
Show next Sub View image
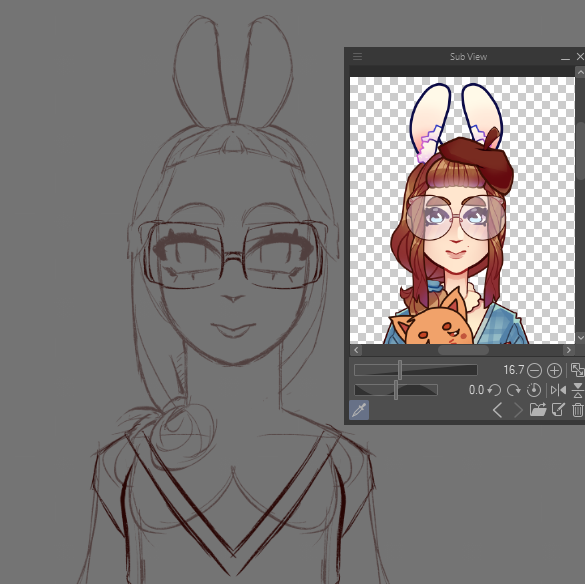[518, 410]
